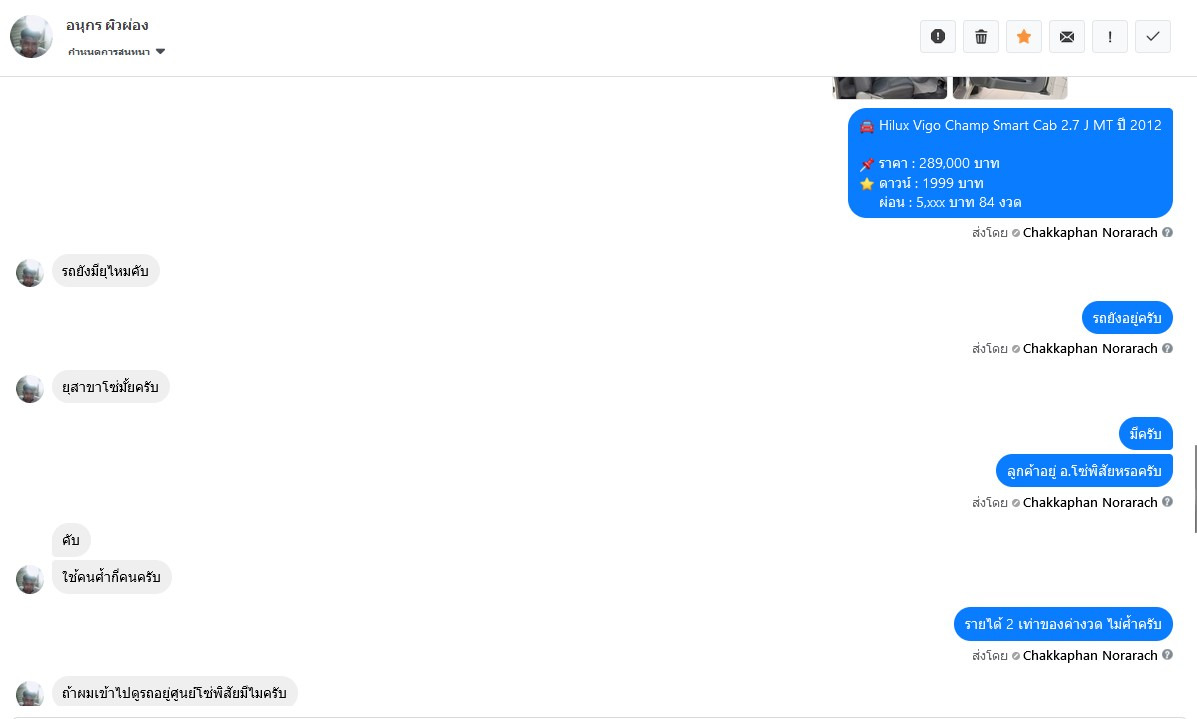
Task: Click the exclamation priority icon
Action: (x=1110, y=37)
